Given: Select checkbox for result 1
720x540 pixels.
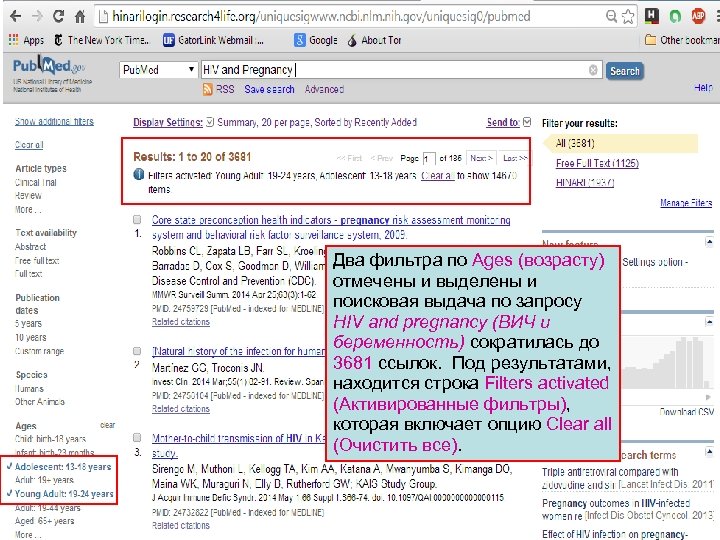Looking at the screenshot, I should (137, 219).
